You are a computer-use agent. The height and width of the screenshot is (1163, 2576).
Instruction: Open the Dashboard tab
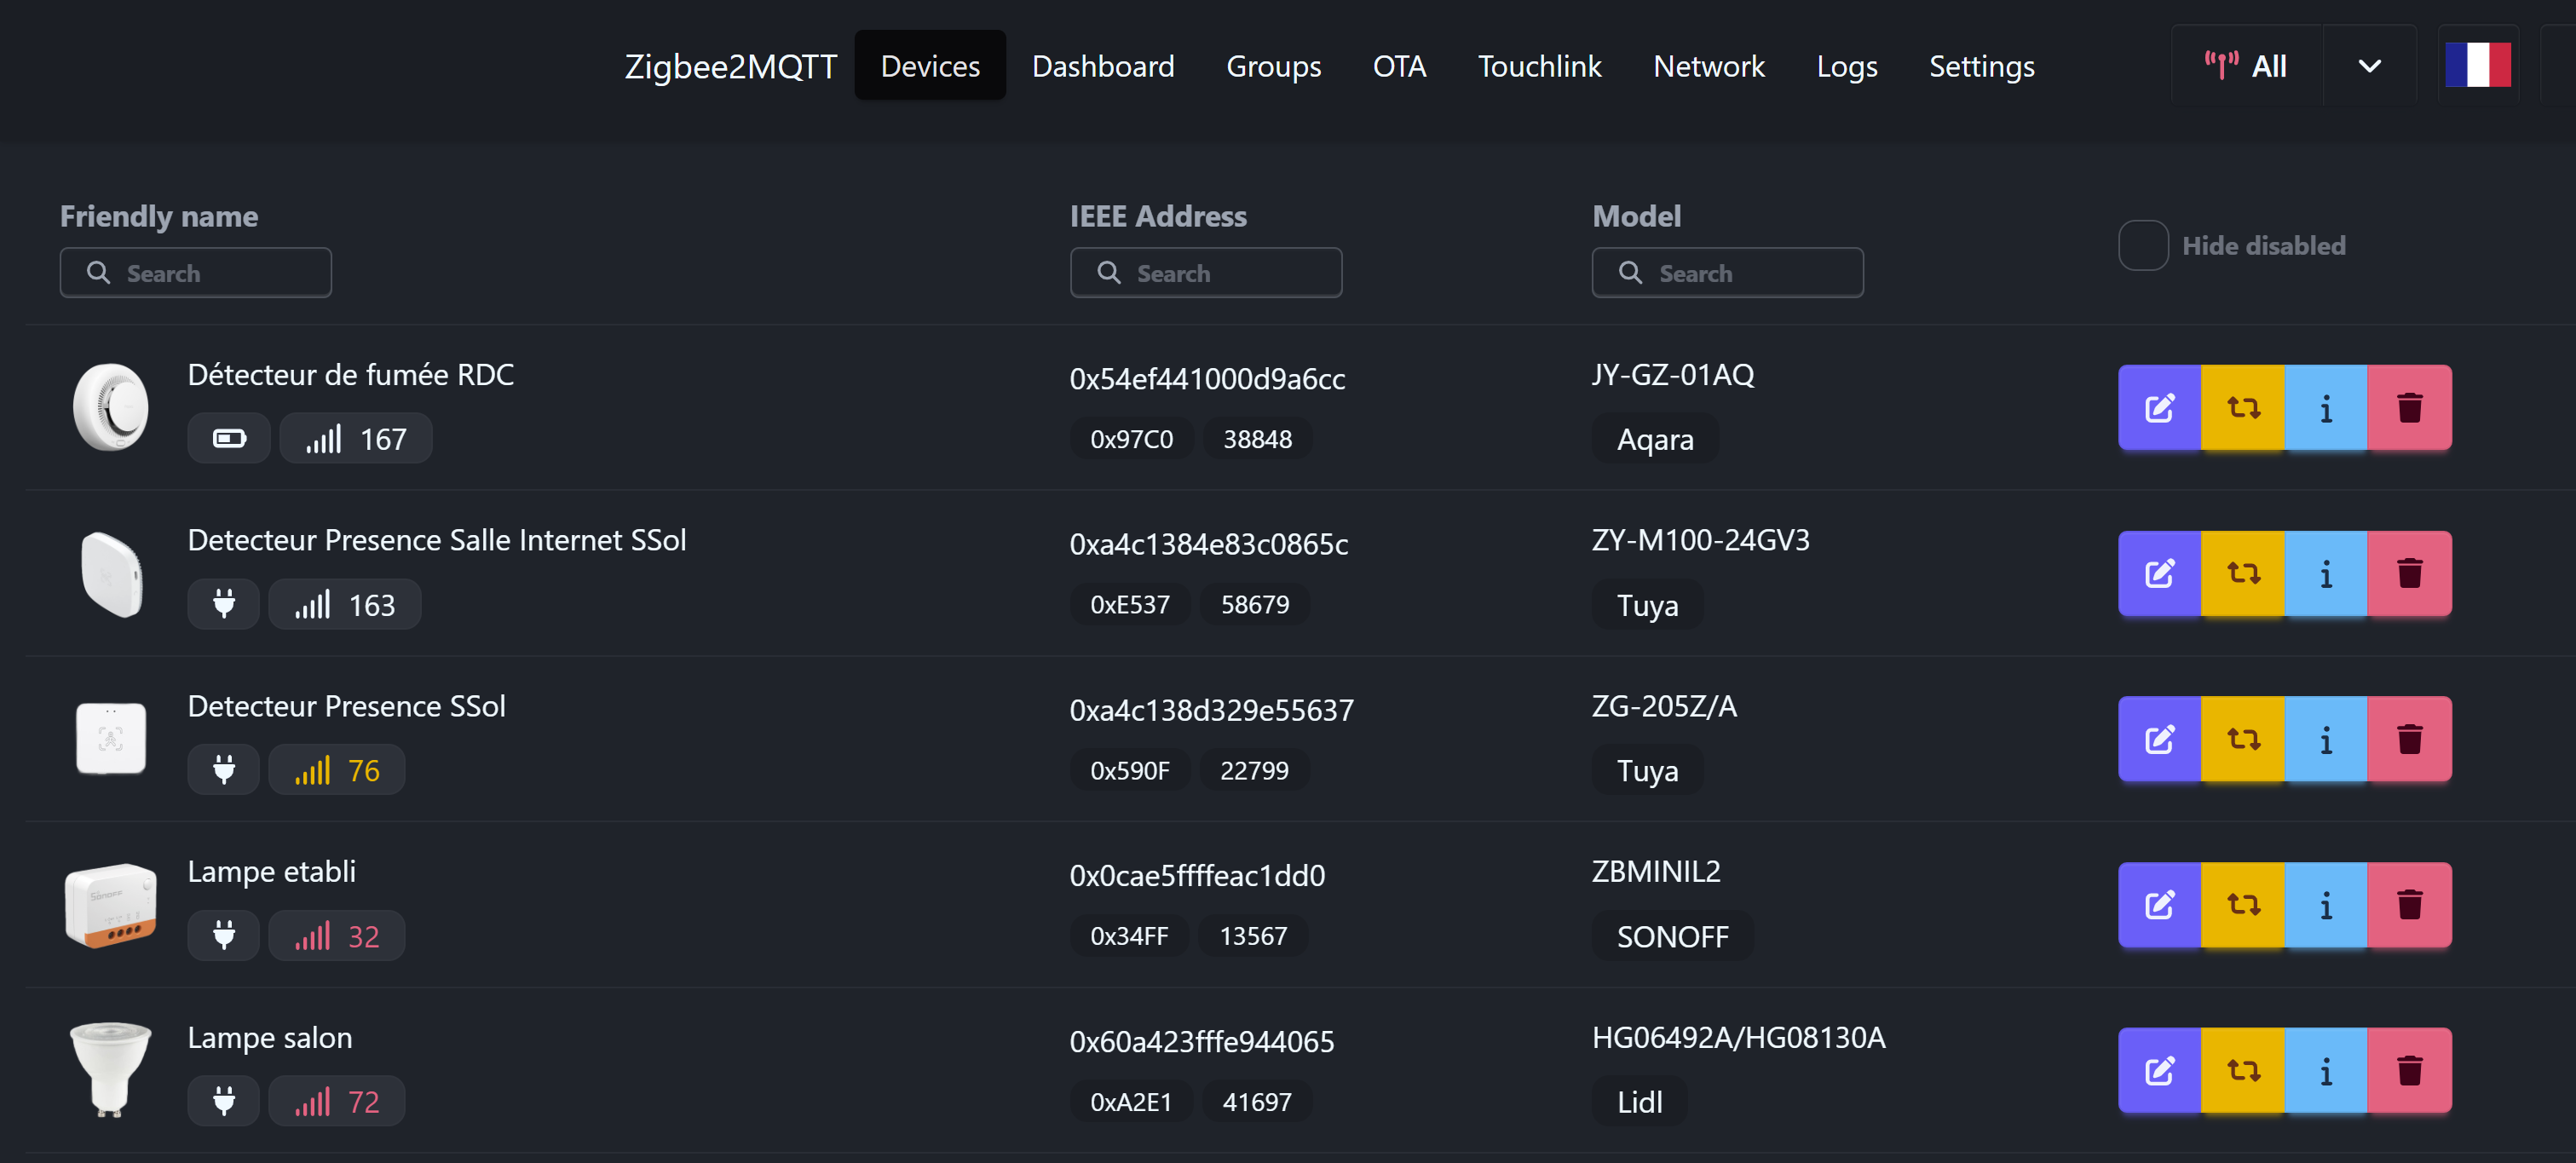tap(1103, 66)
